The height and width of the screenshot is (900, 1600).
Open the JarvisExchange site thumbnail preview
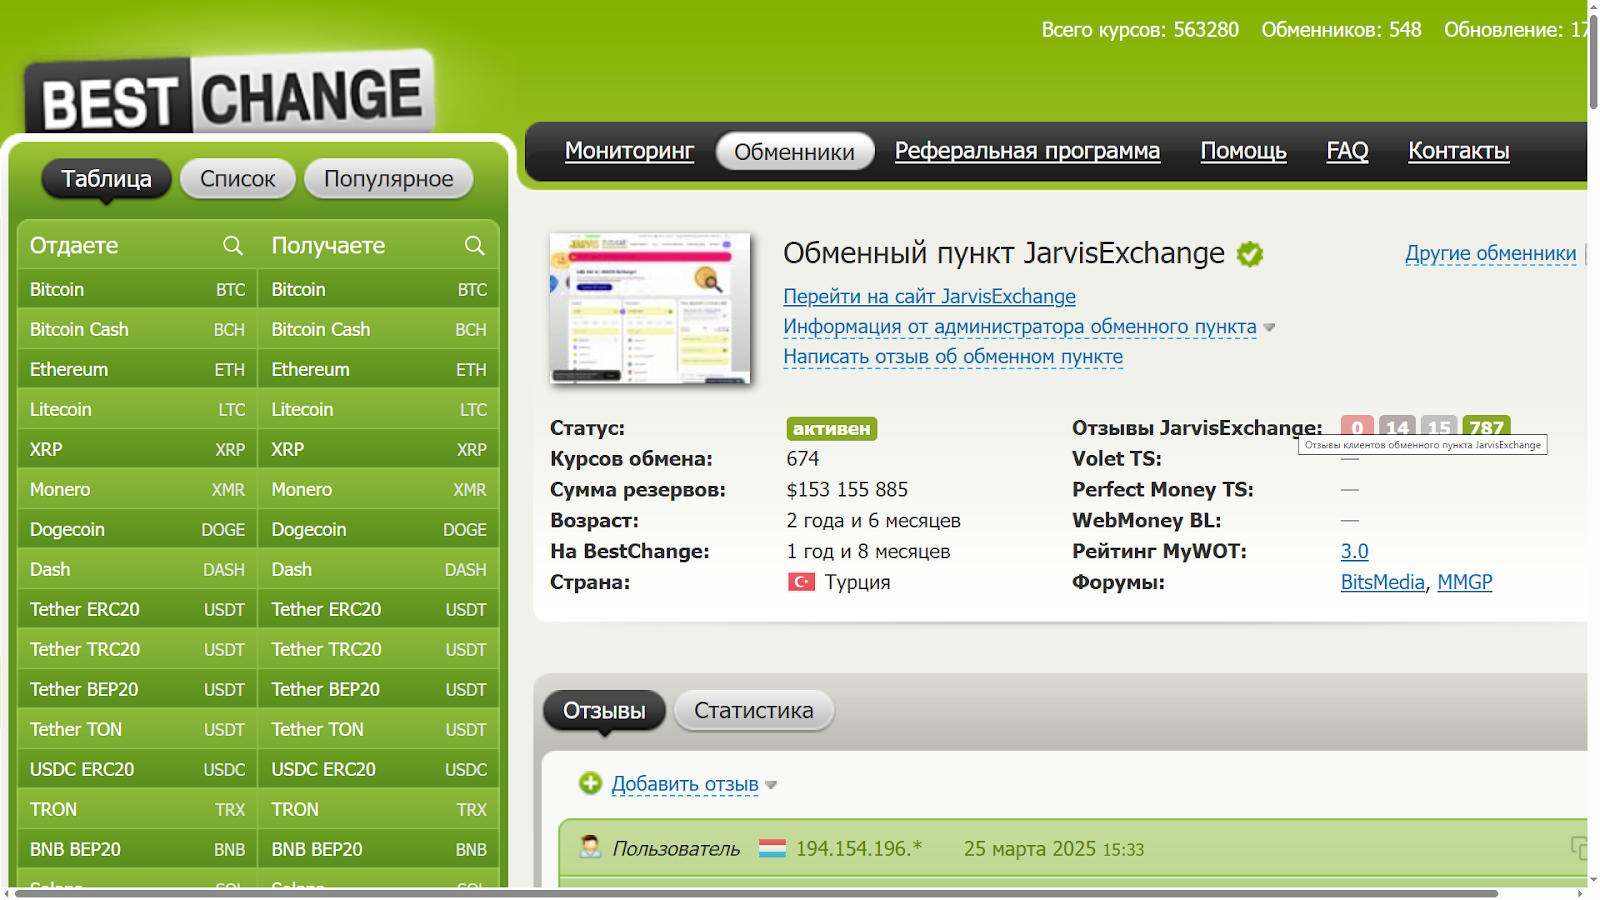pos(650,309)
